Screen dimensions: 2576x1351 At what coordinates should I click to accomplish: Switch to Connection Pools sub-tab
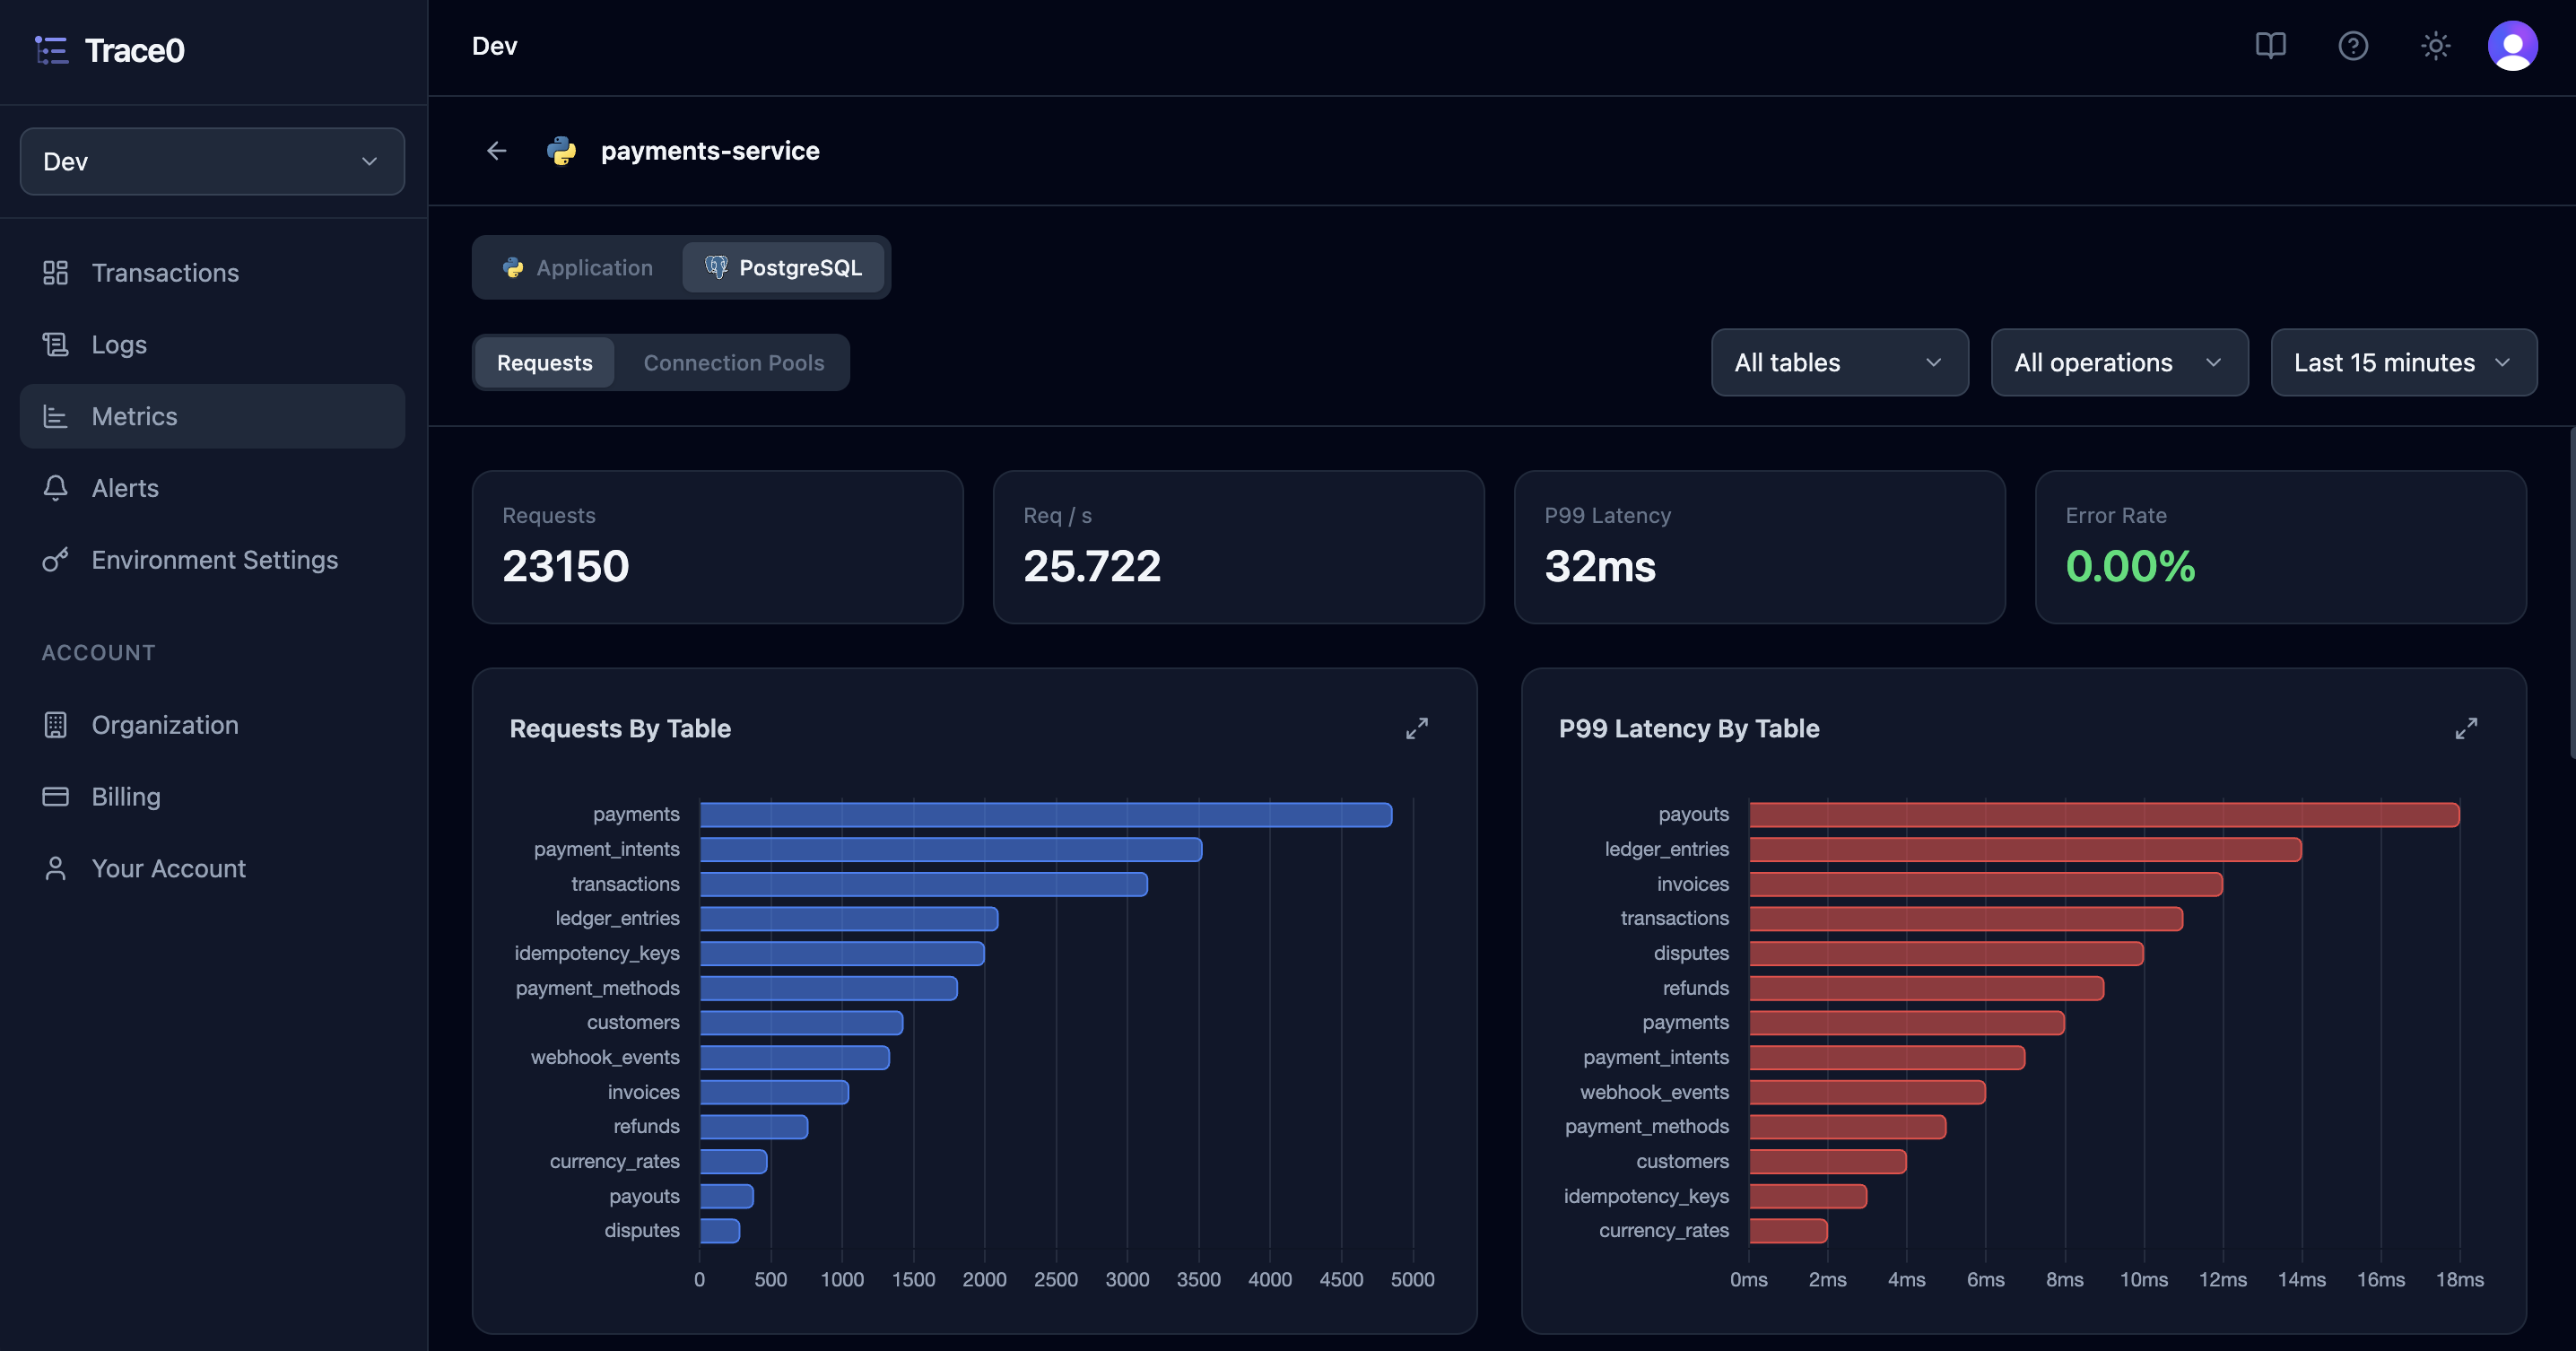click(x=733, y=363)
